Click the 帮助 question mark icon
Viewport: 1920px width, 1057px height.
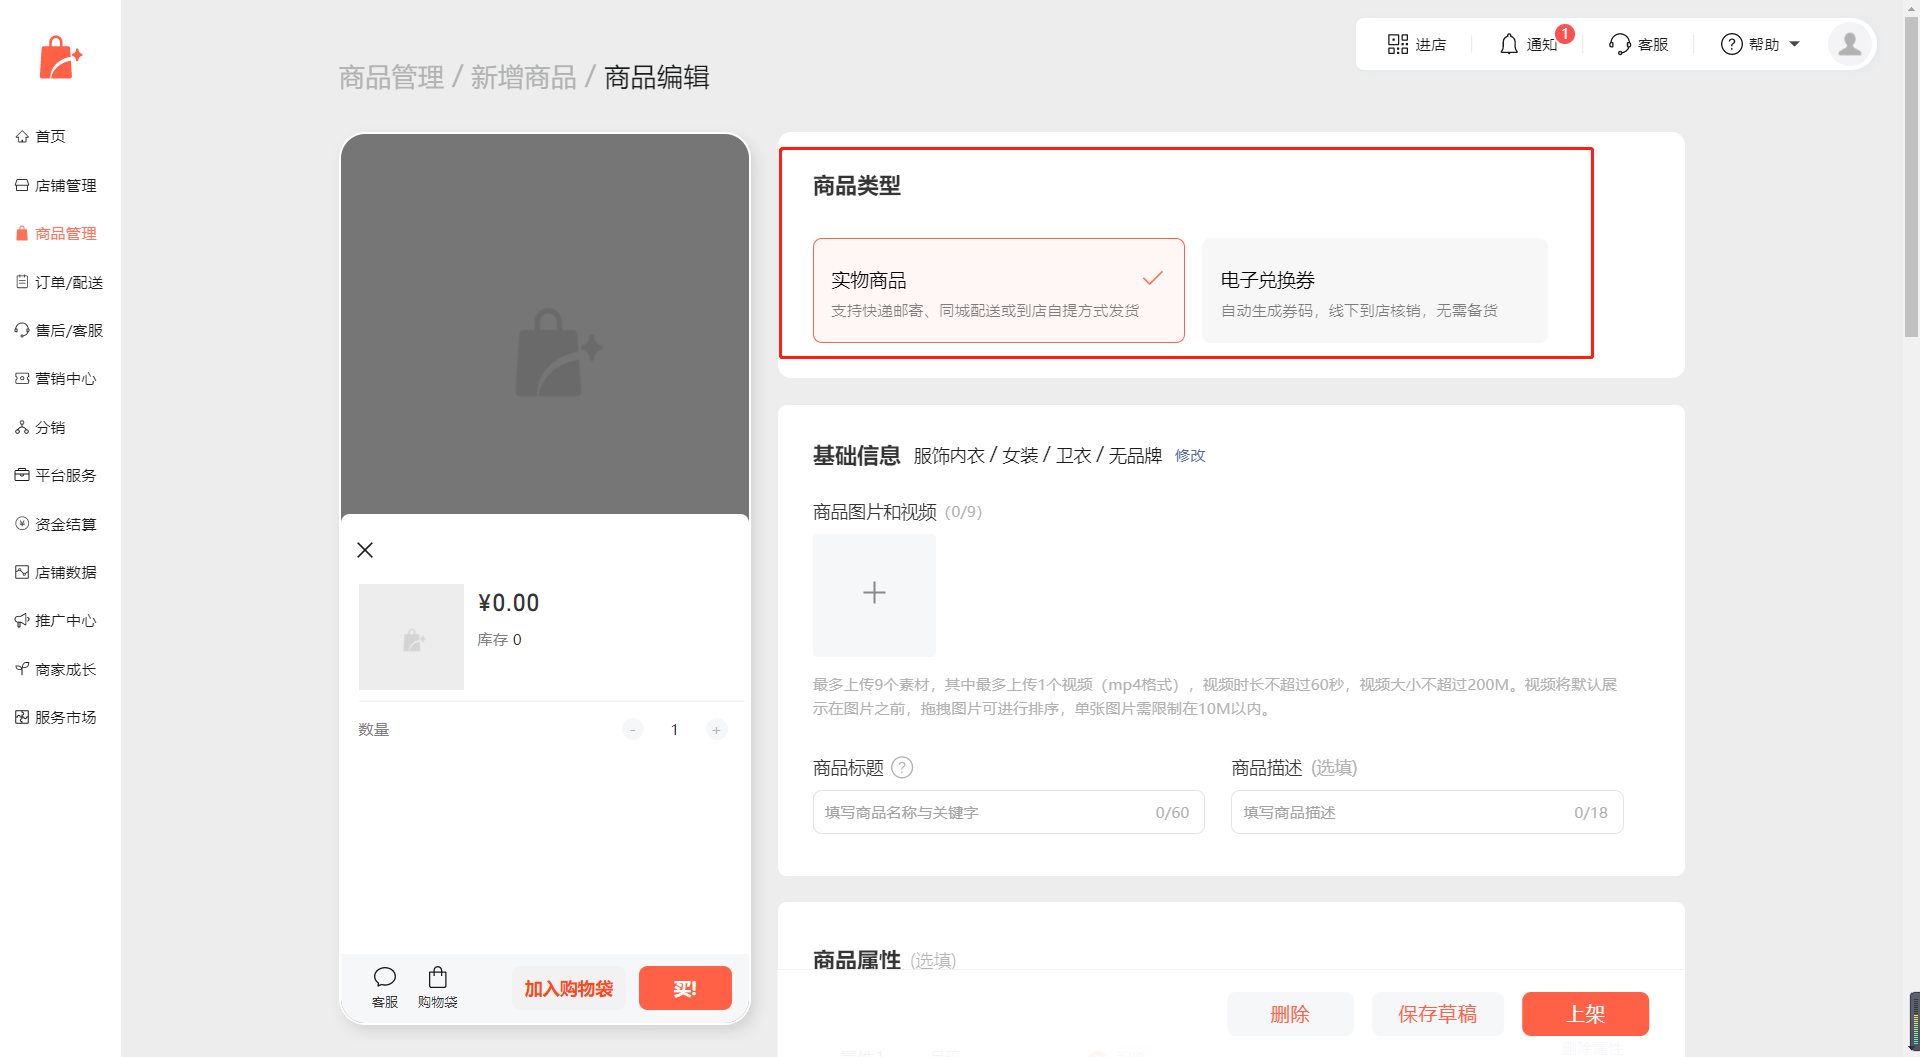[x=1731, y=44]
